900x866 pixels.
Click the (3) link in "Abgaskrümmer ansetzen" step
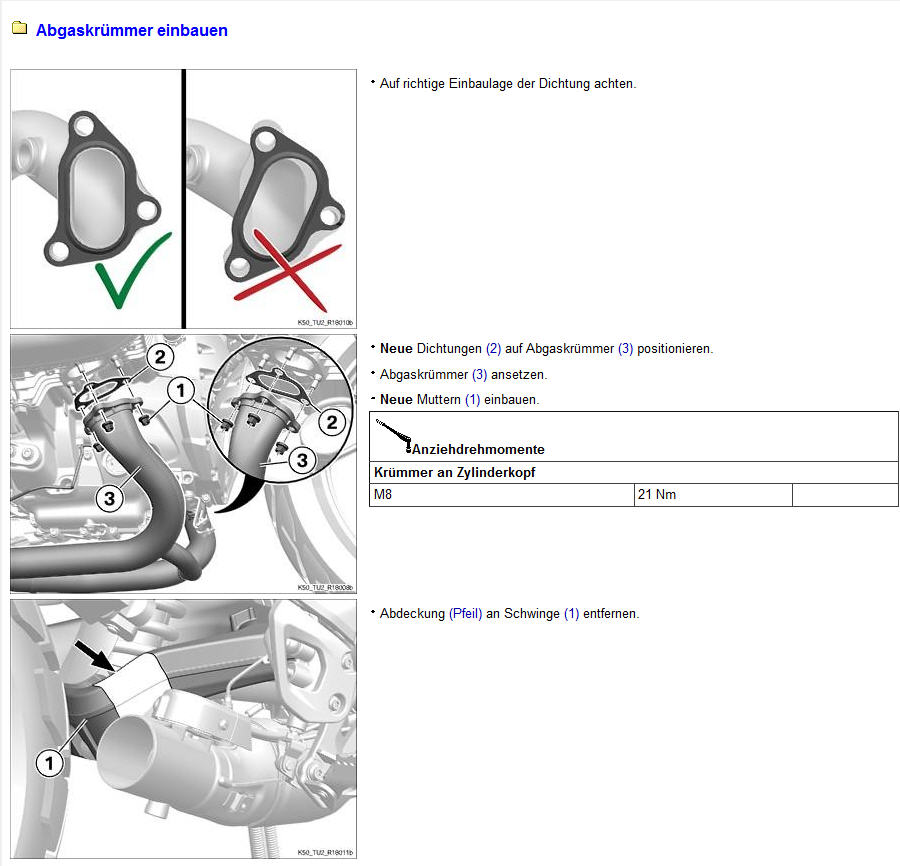pos(479,374)
